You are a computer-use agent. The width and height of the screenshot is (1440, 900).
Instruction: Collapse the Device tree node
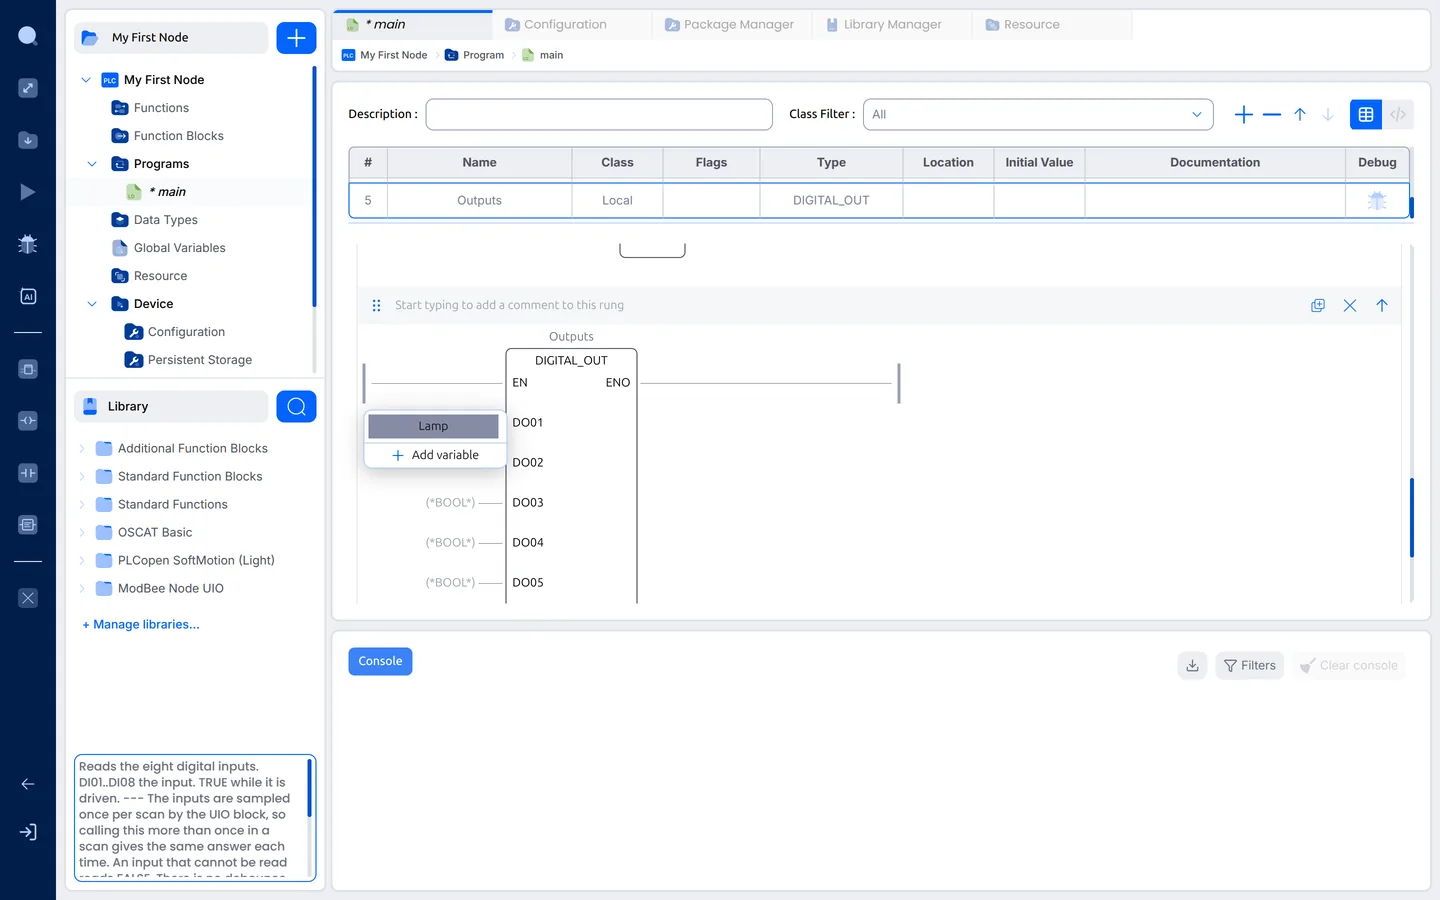coord(92,304)
